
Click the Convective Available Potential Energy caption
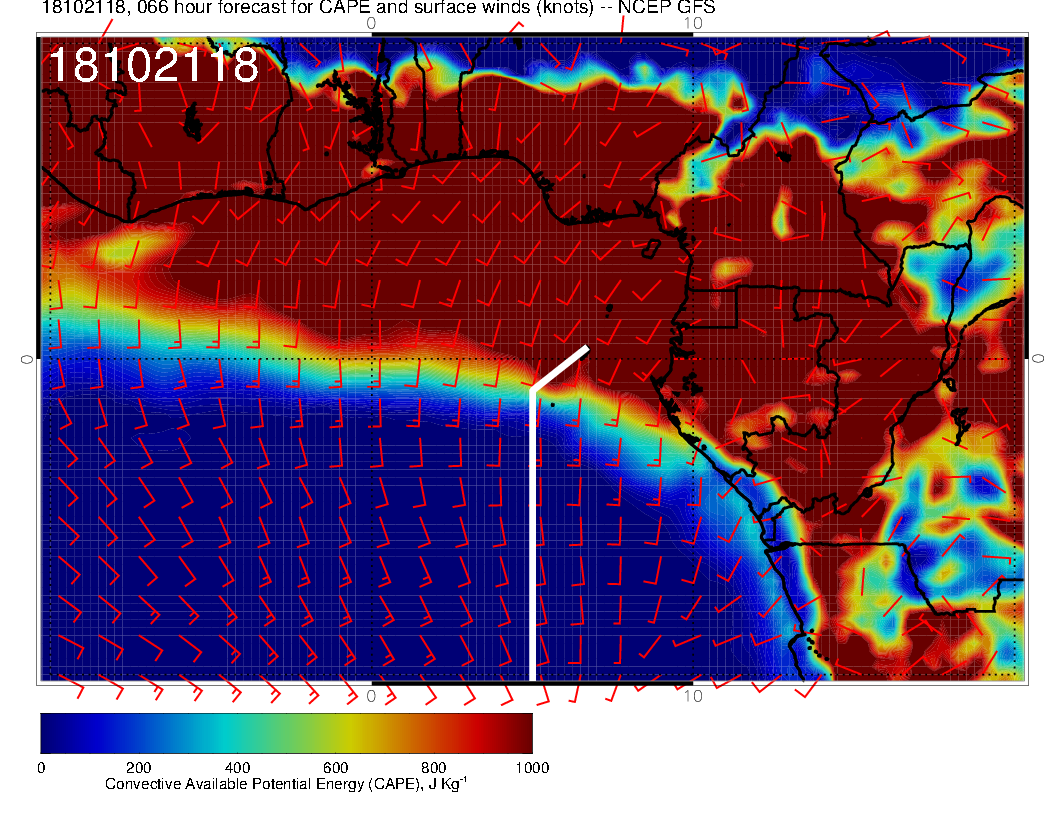tap(286, 784)
